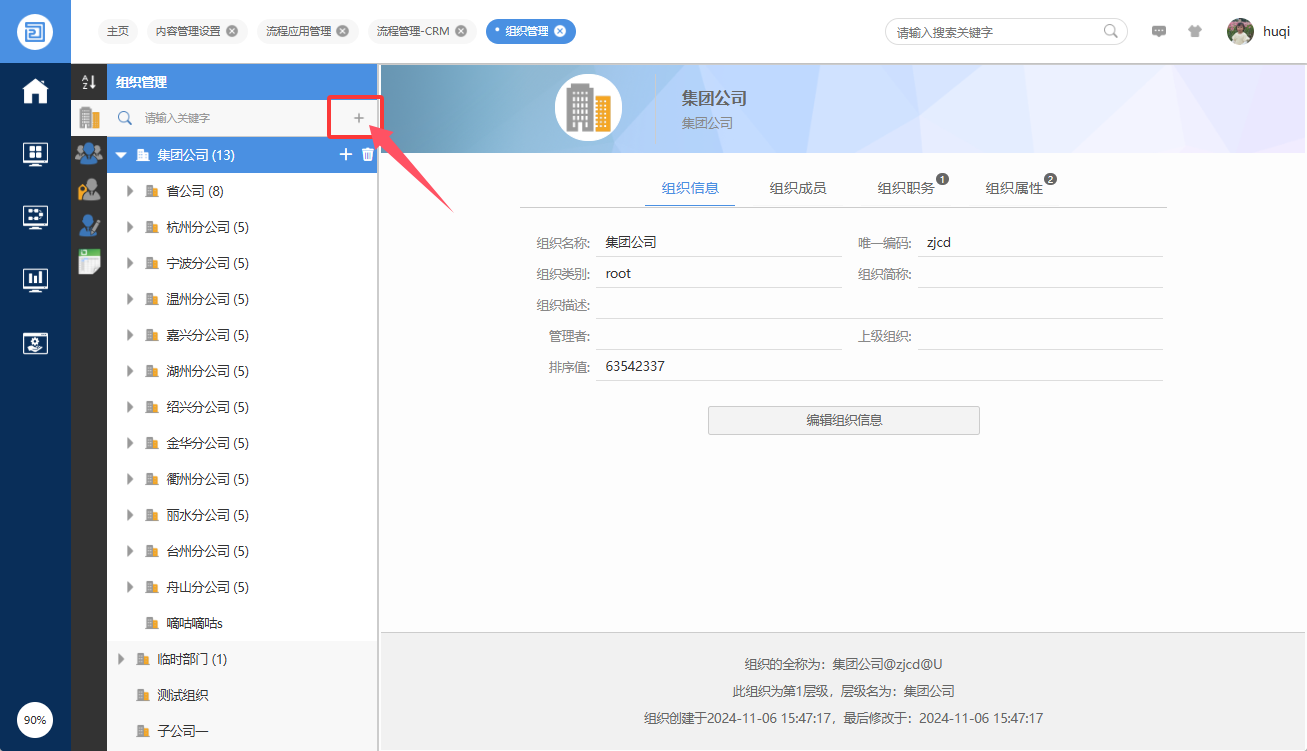Screen dimensions: 1307x751
Task: Open the huqi user avatar
Action: point(1240,31)
